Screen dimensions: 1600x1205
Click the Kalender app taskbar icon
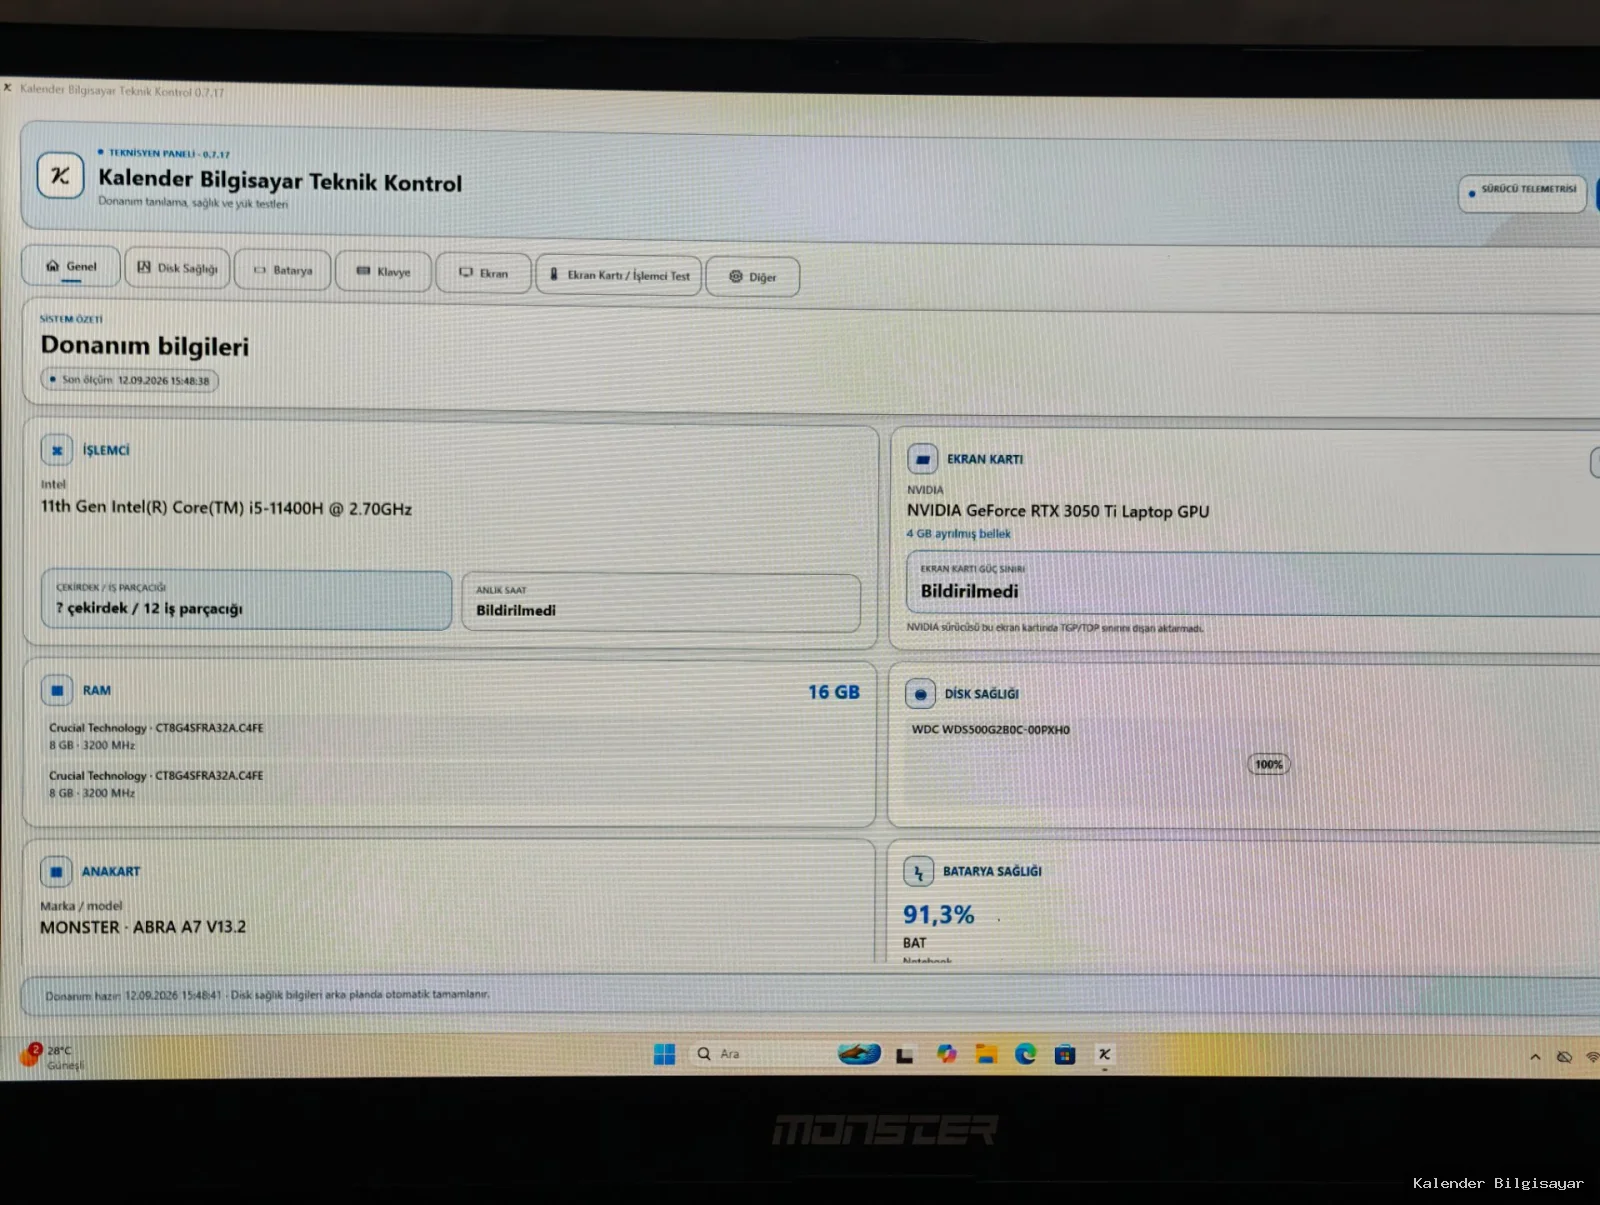1104,1054
